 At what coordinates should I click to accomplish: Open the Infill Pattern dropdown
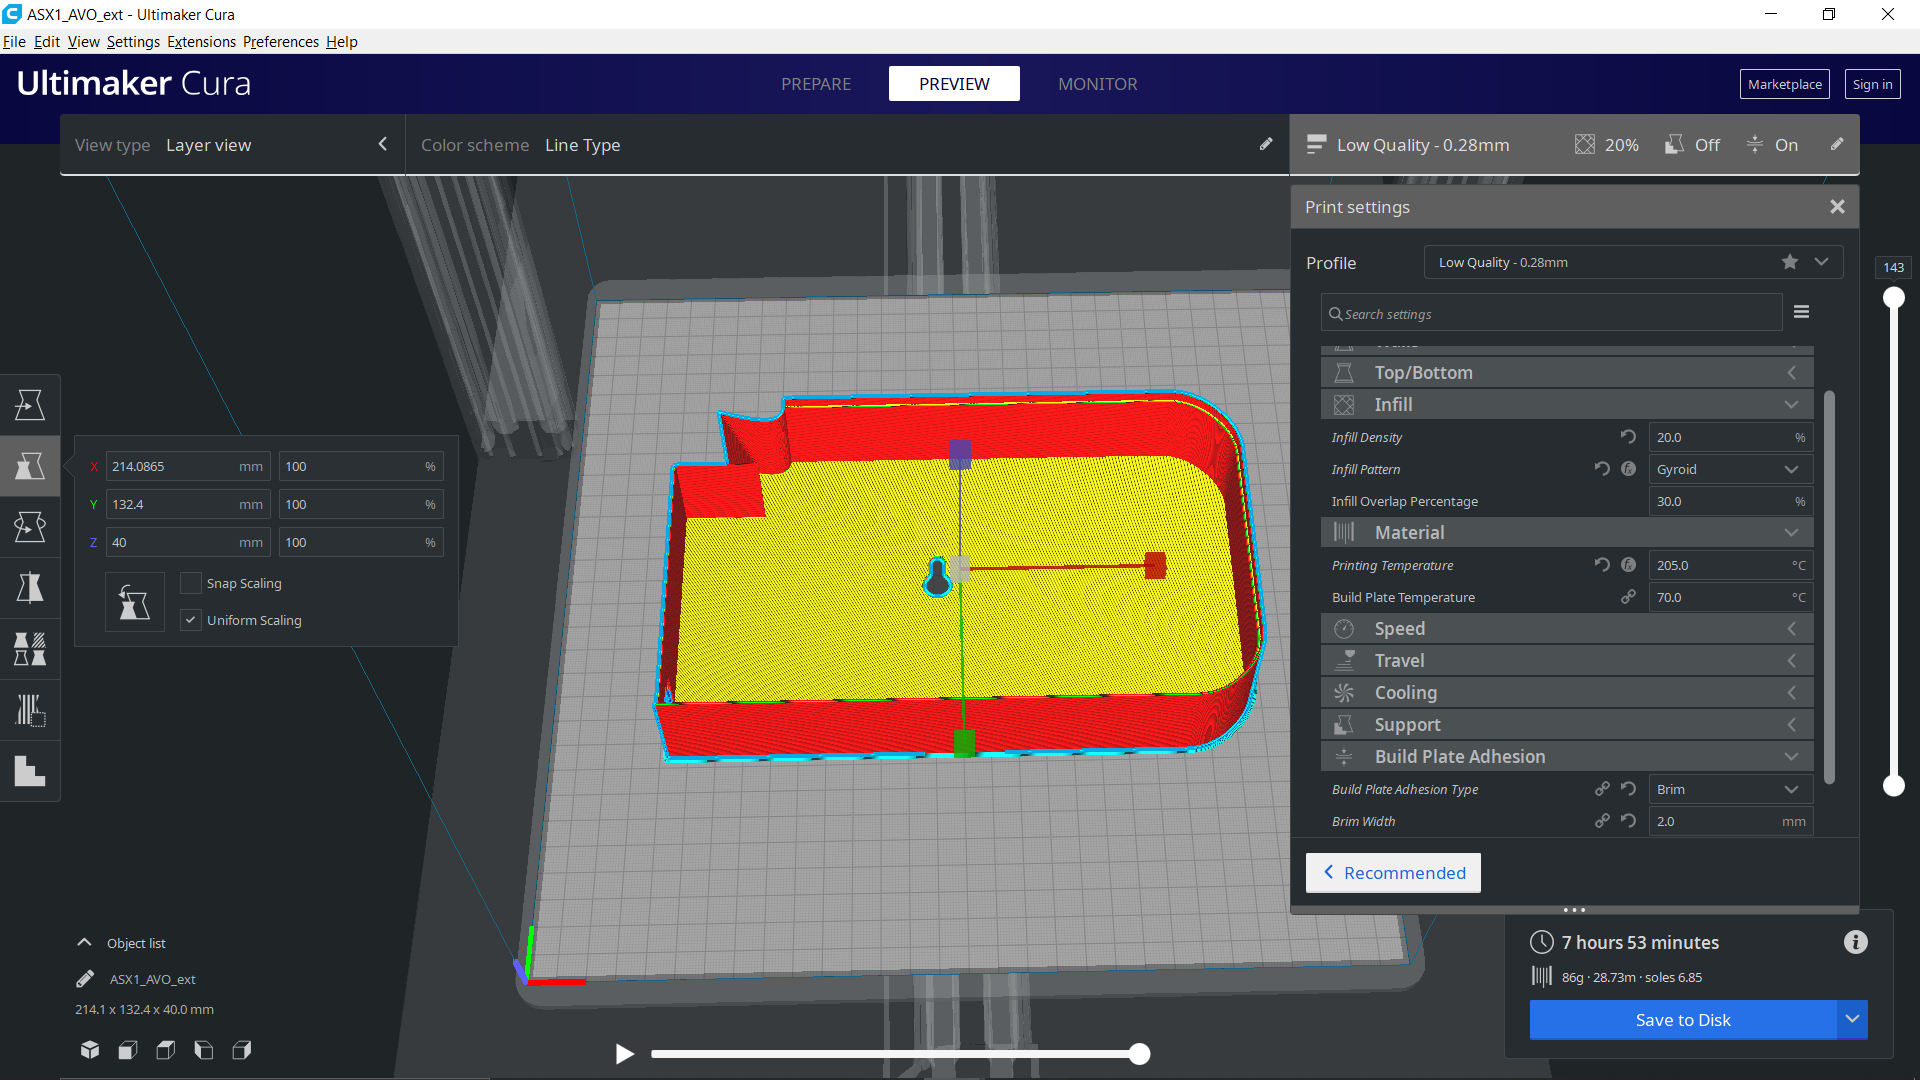(1730, 469)
